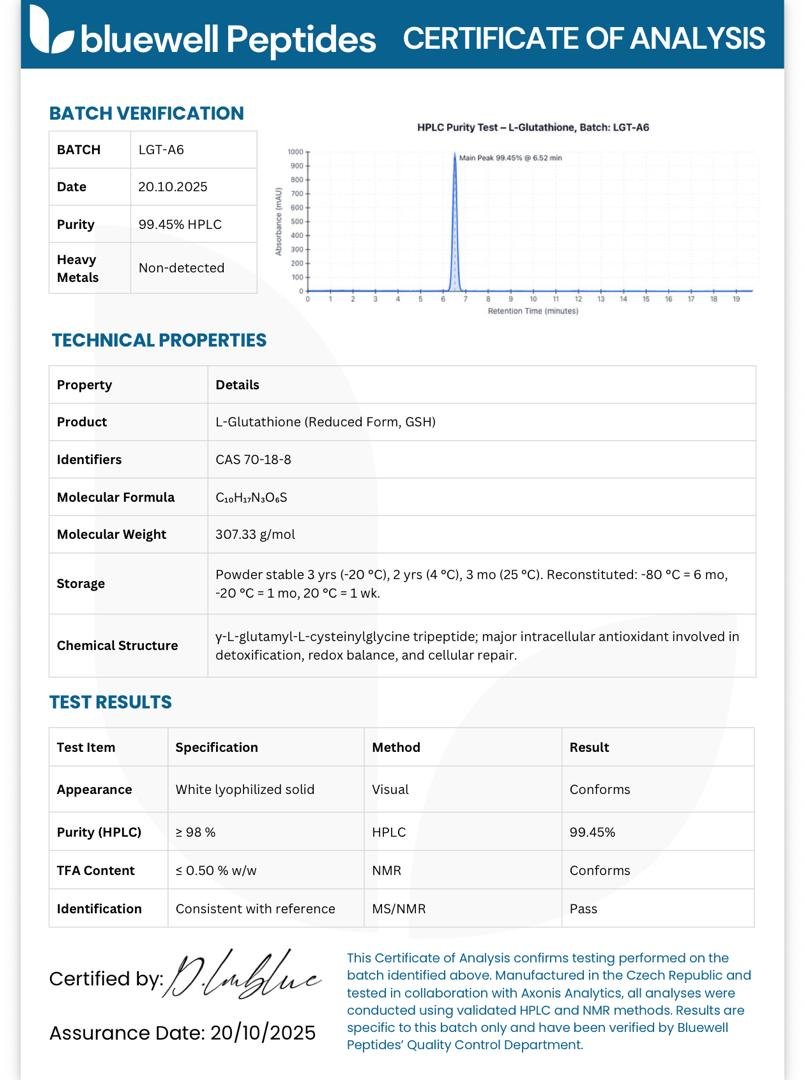Click the bluewell Peptides brand name
The image size is (805, 1080).
click(x=229, y=39)
